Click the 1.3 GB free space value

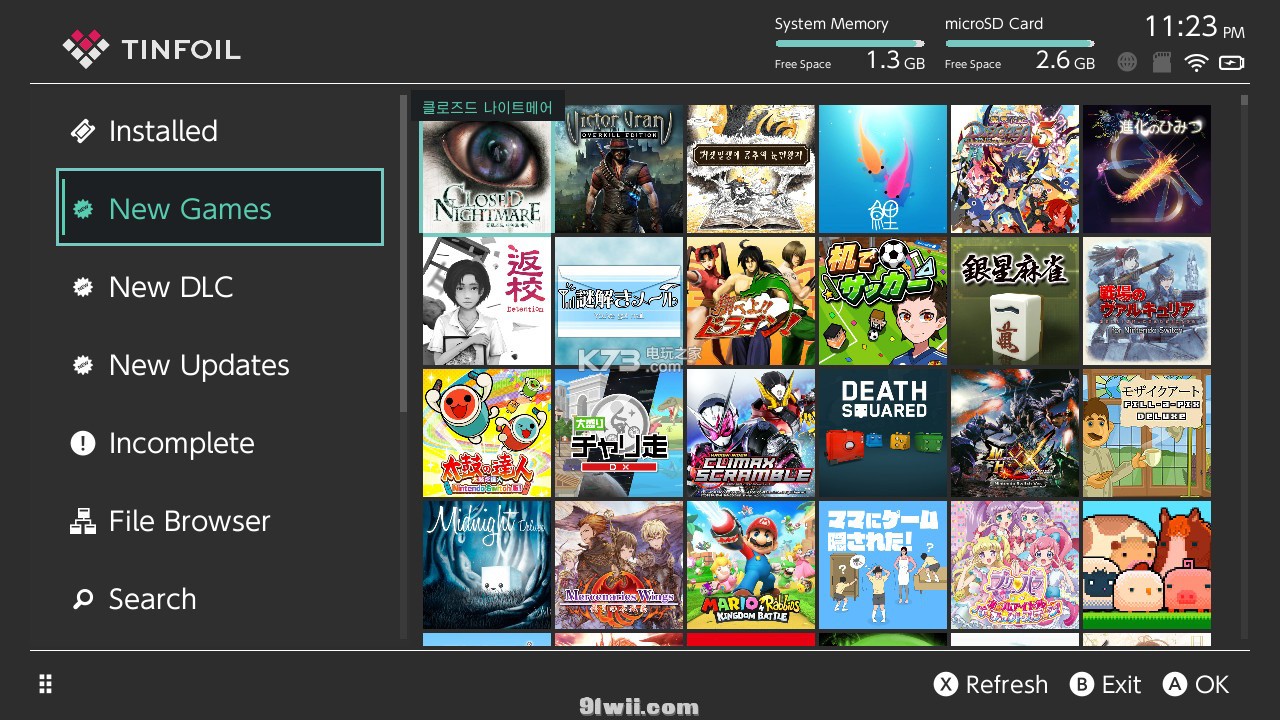(896, 61)
